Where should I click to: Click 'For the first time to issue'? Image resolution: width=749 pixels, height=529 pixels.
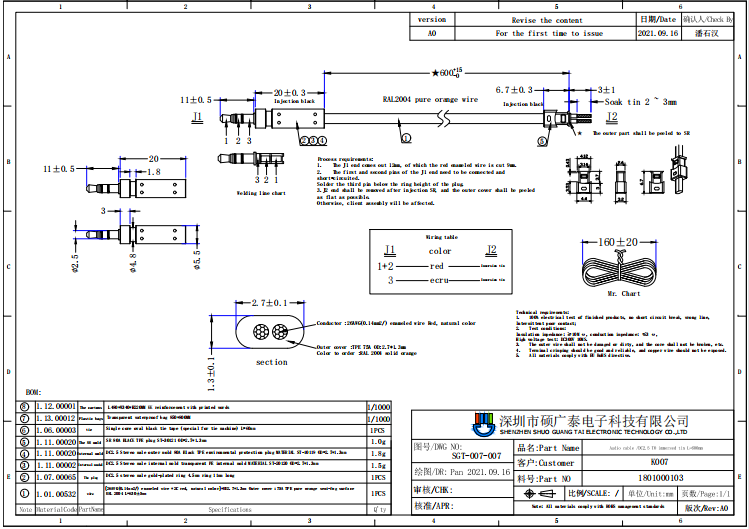549,33
